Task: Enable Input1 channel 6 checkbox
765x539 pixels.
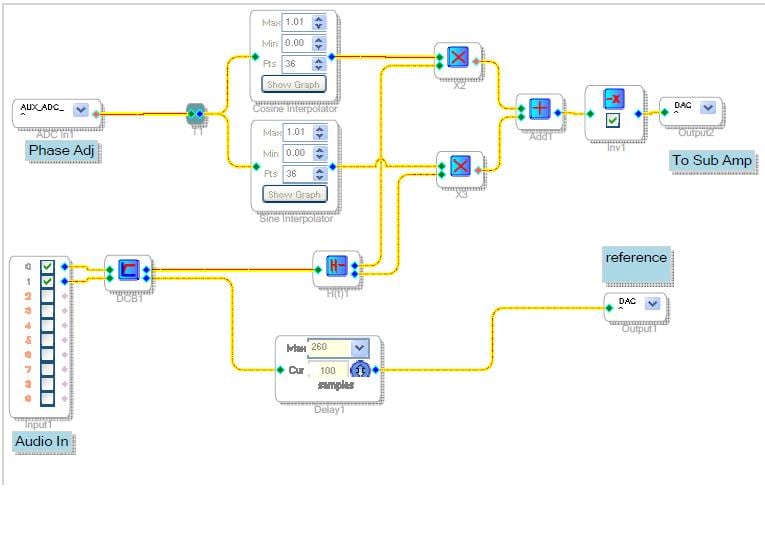Action: pyautogui.click(x=47, y=355)
